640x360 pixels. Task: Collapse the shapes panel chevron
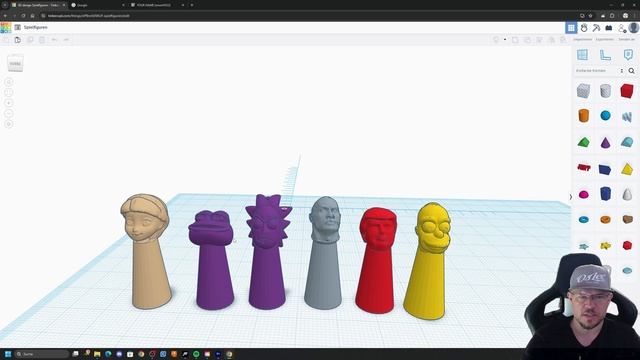coord(571,197)
